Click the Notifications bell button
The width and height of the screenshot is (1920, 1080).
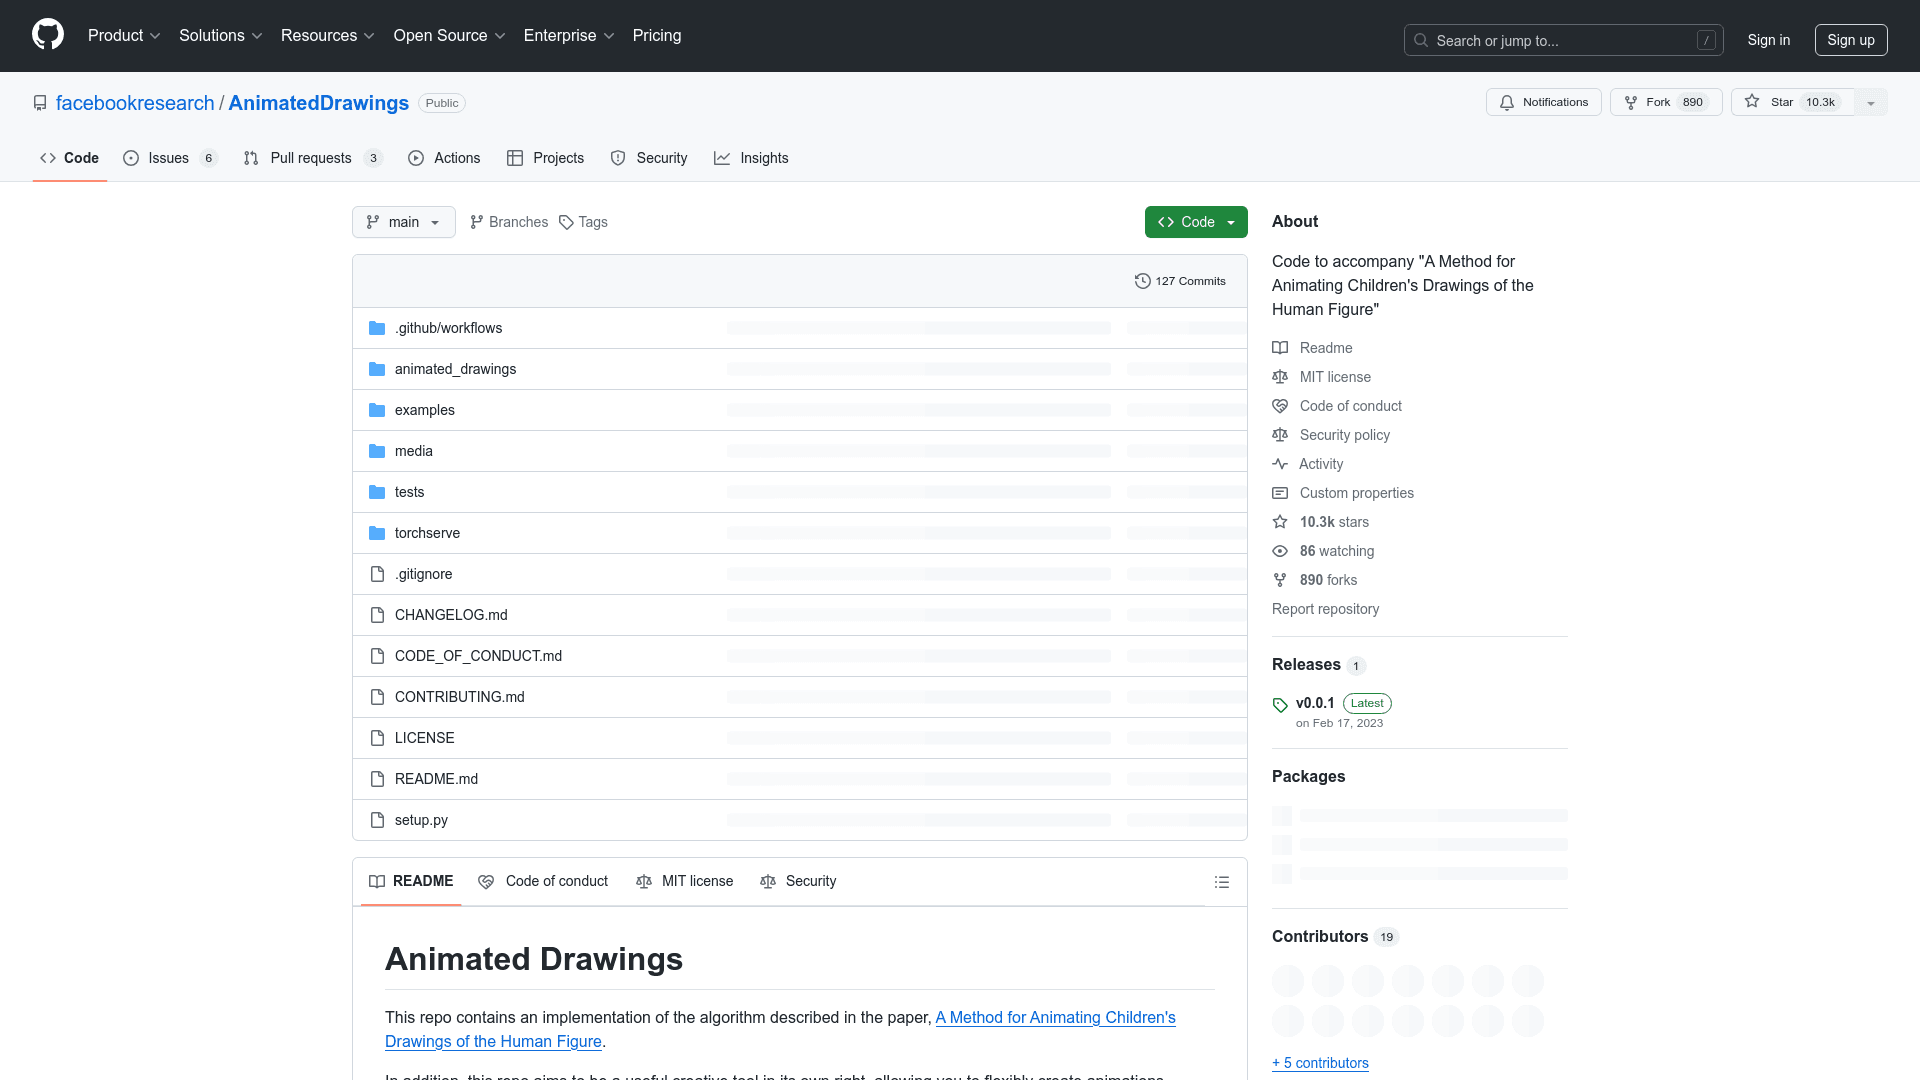(1543, 102)
